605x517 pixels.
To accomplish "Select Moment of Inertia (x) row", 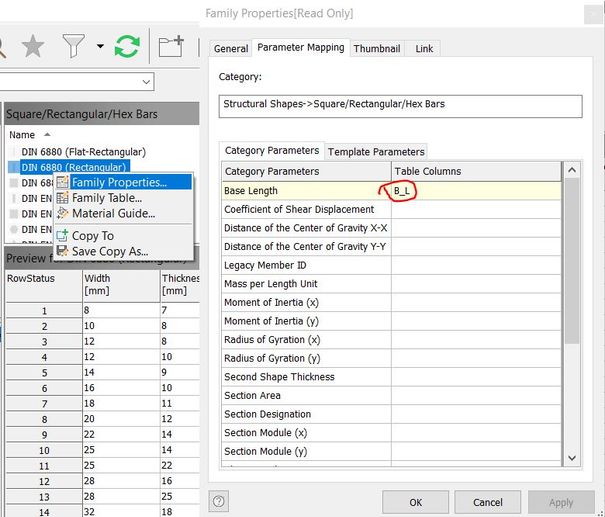I will [391, 302].
